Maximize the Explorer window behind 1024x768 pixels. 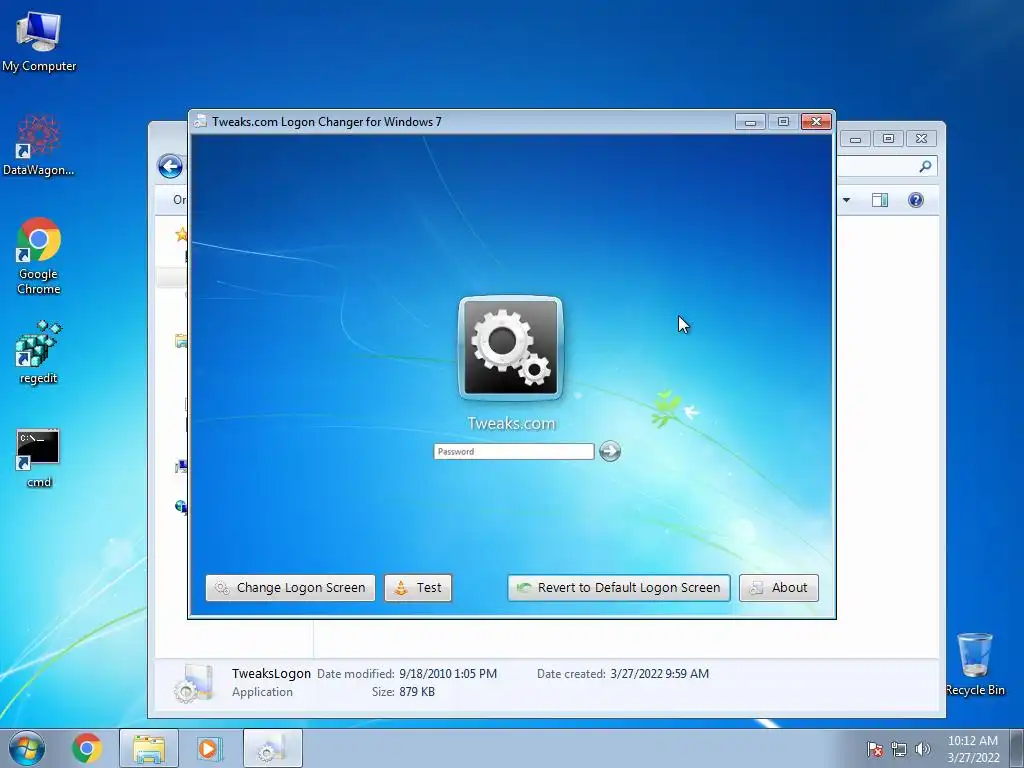click(x=888, y=138)
